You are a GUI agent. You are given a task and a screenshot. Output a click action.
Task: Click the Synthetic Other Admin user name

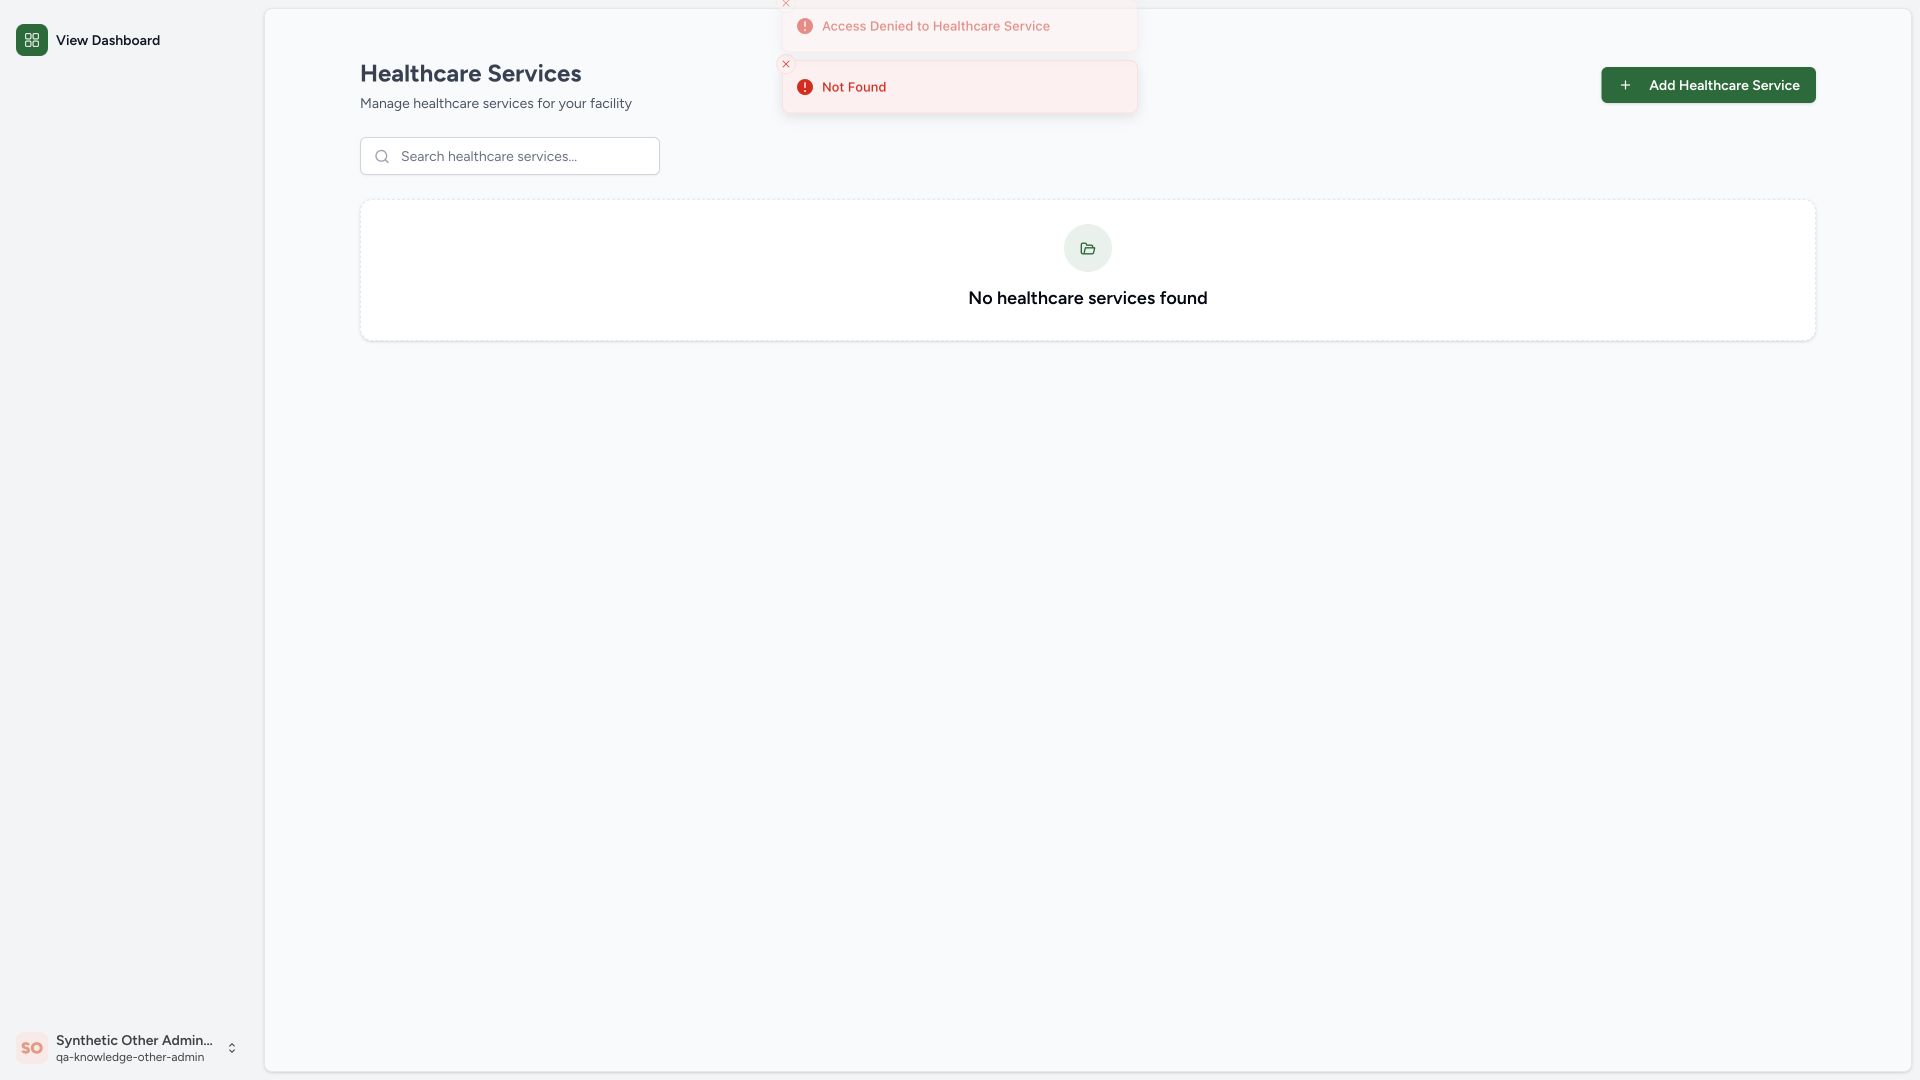click(x=134, y=1040)
